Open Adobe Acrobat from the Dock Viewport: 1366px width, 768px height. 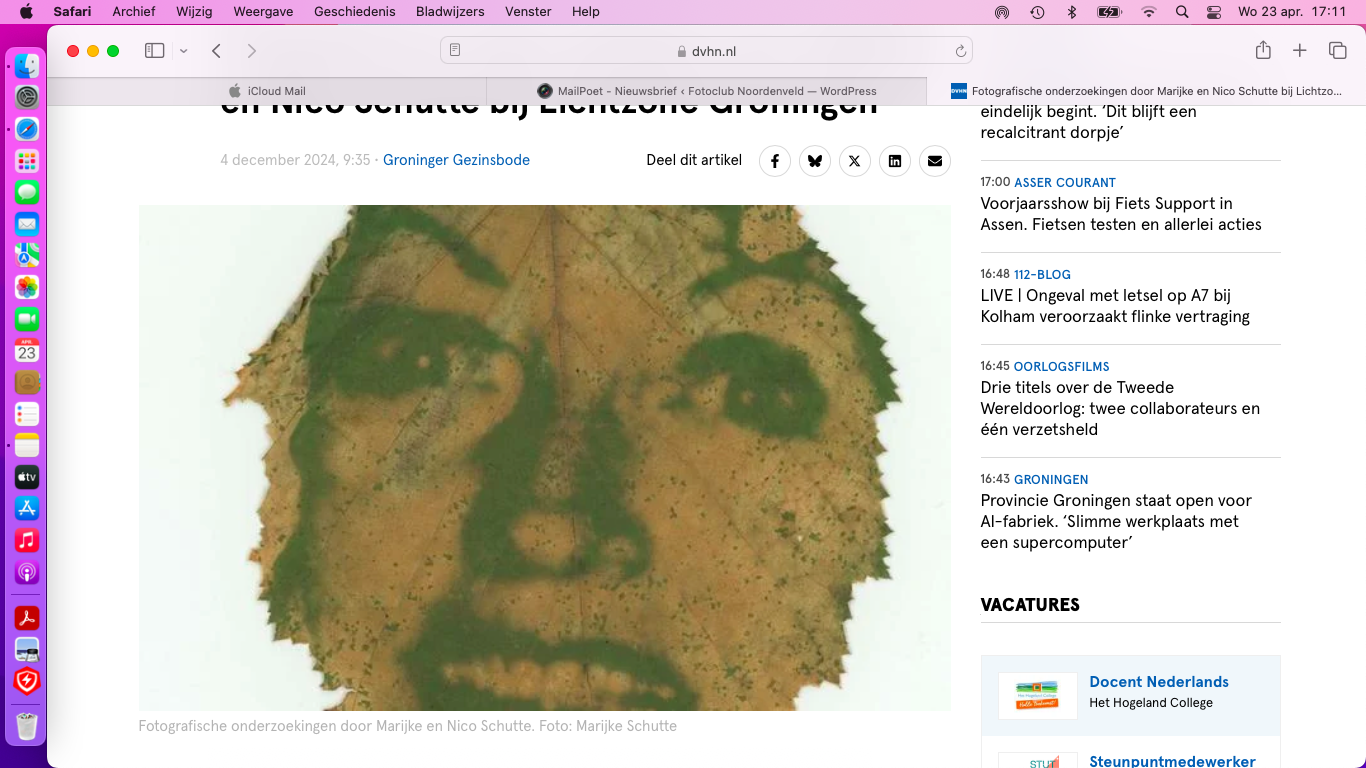pos(27,618)
